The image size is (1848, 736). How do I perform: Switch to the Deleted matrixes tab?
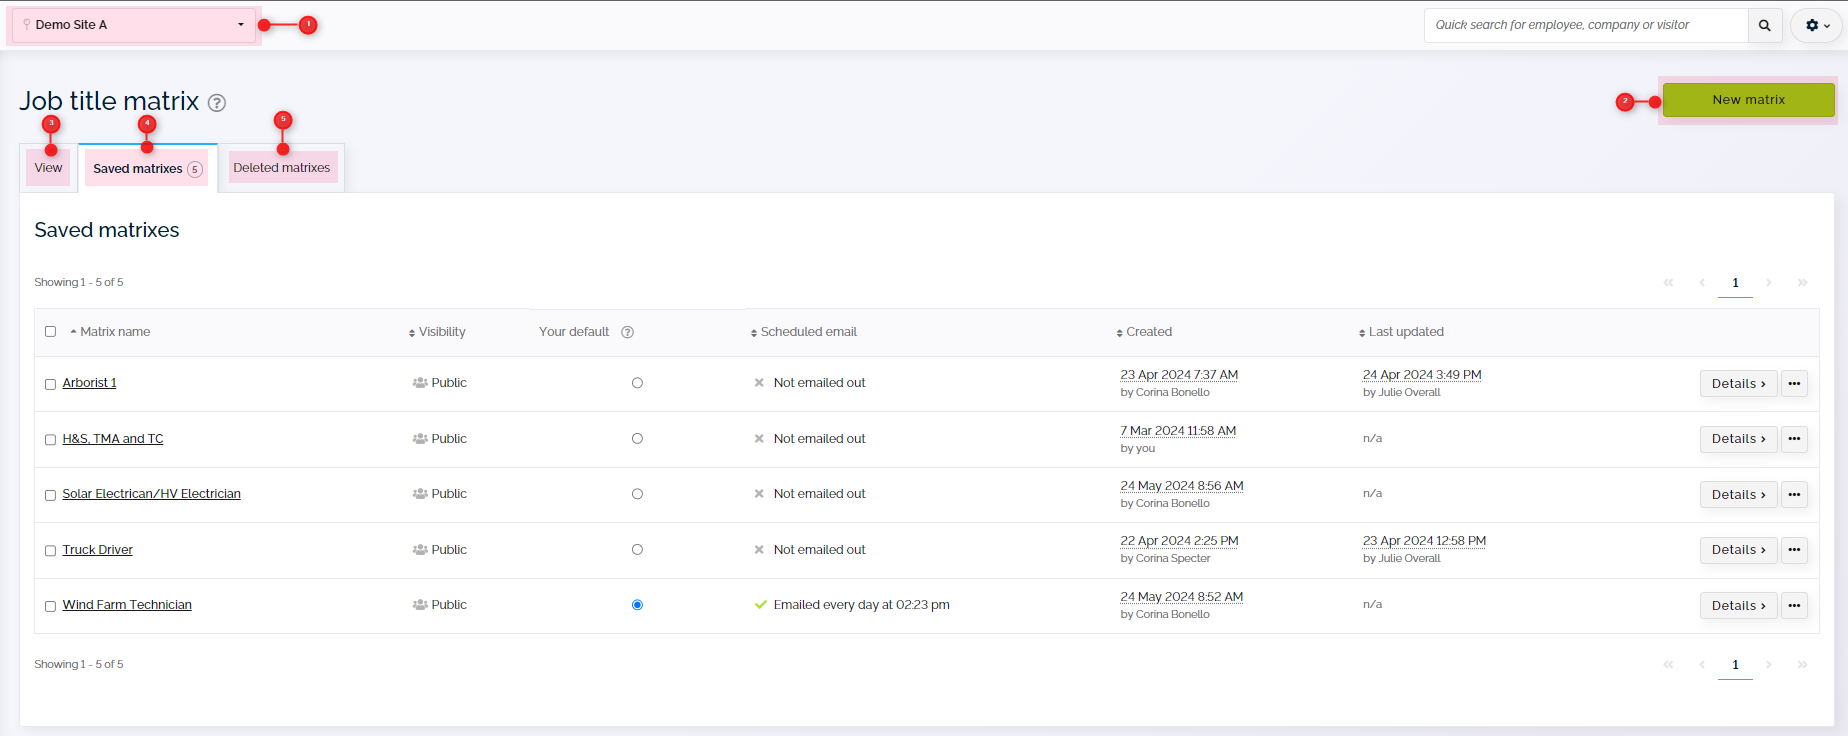(x=281, y=168)
